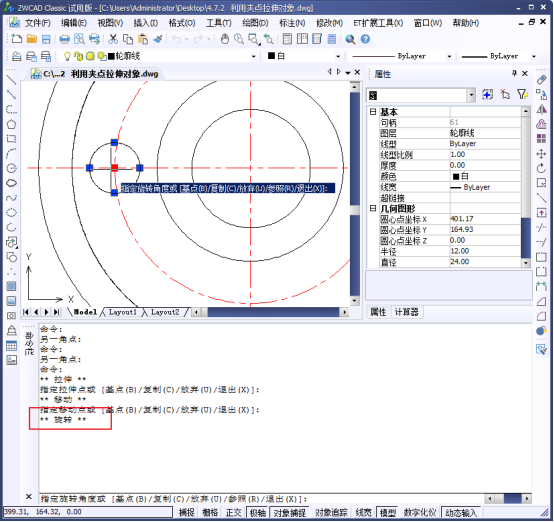Image resolution: width=554 pixels, height=522 pixels.
Task: Click the Save diskette icon
Action: [46, 39]
